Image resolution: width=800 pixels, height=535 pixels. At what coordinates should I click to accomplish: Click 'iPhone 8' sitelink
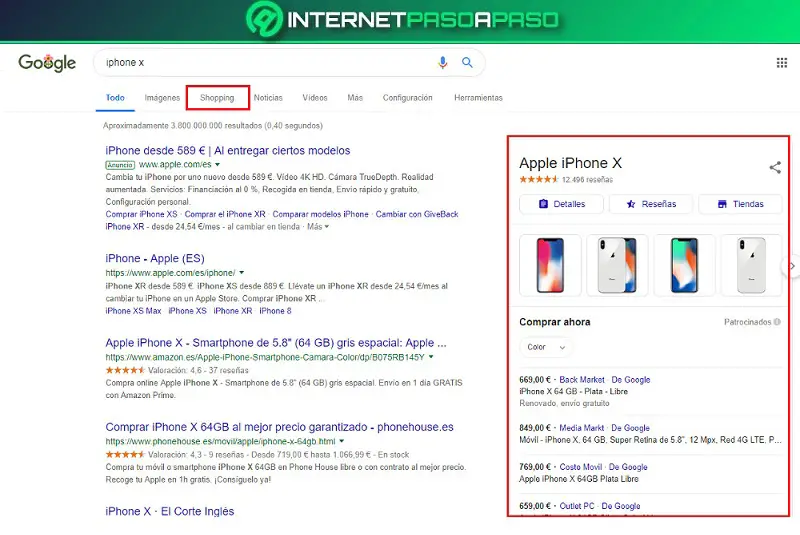(x=275, y=311)
